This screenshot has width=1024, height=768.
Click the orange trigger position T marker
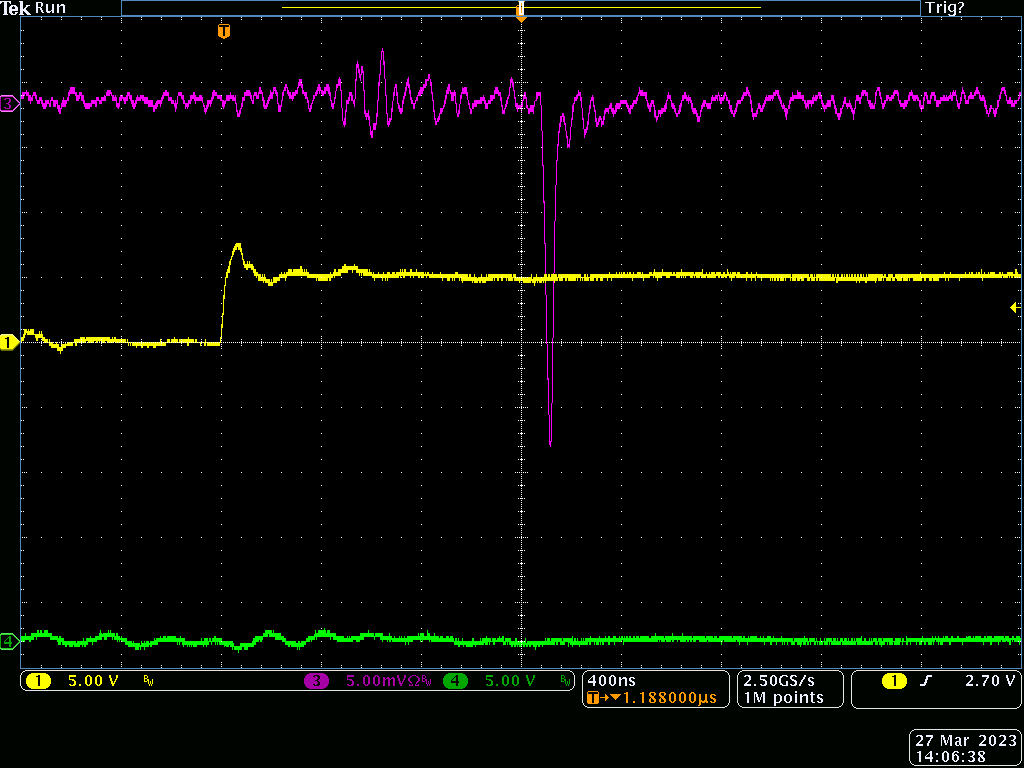click(224, 32)
